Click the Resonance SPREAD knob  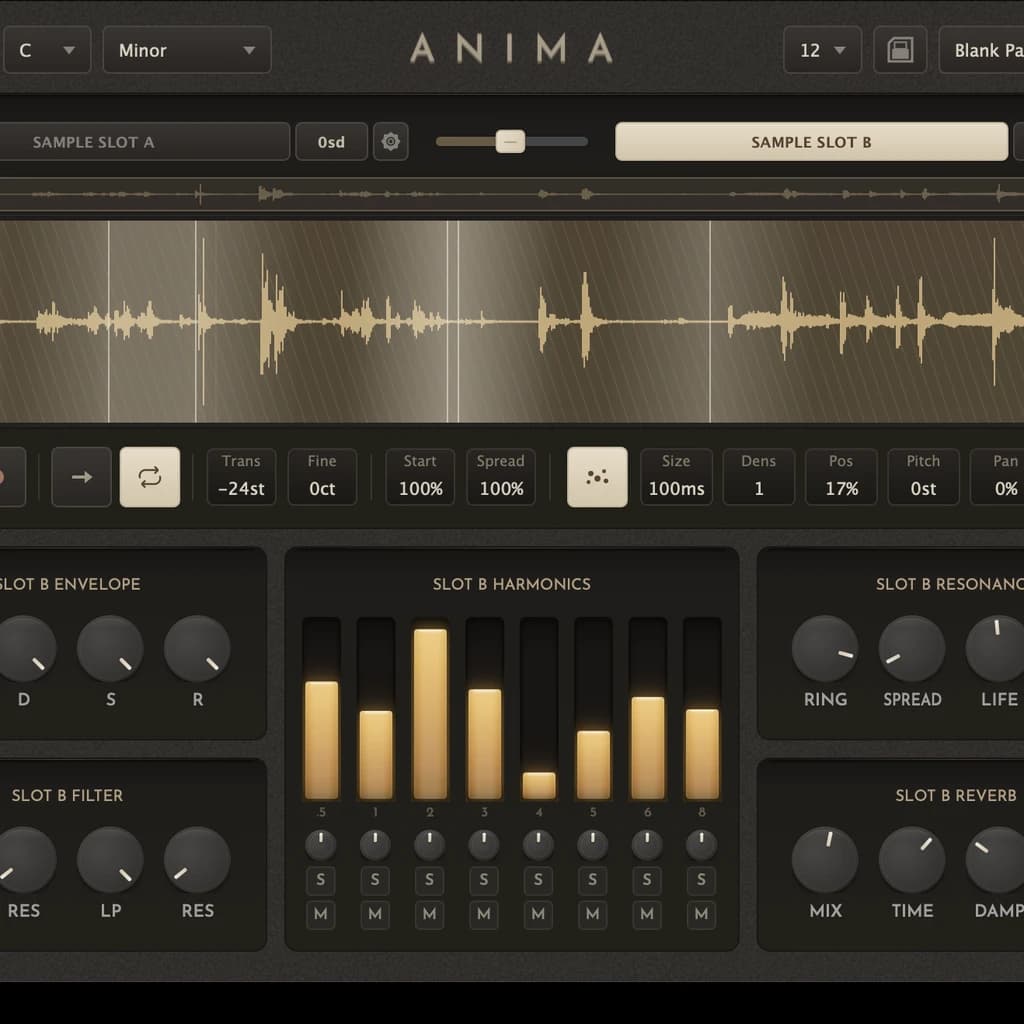[912, 648]
